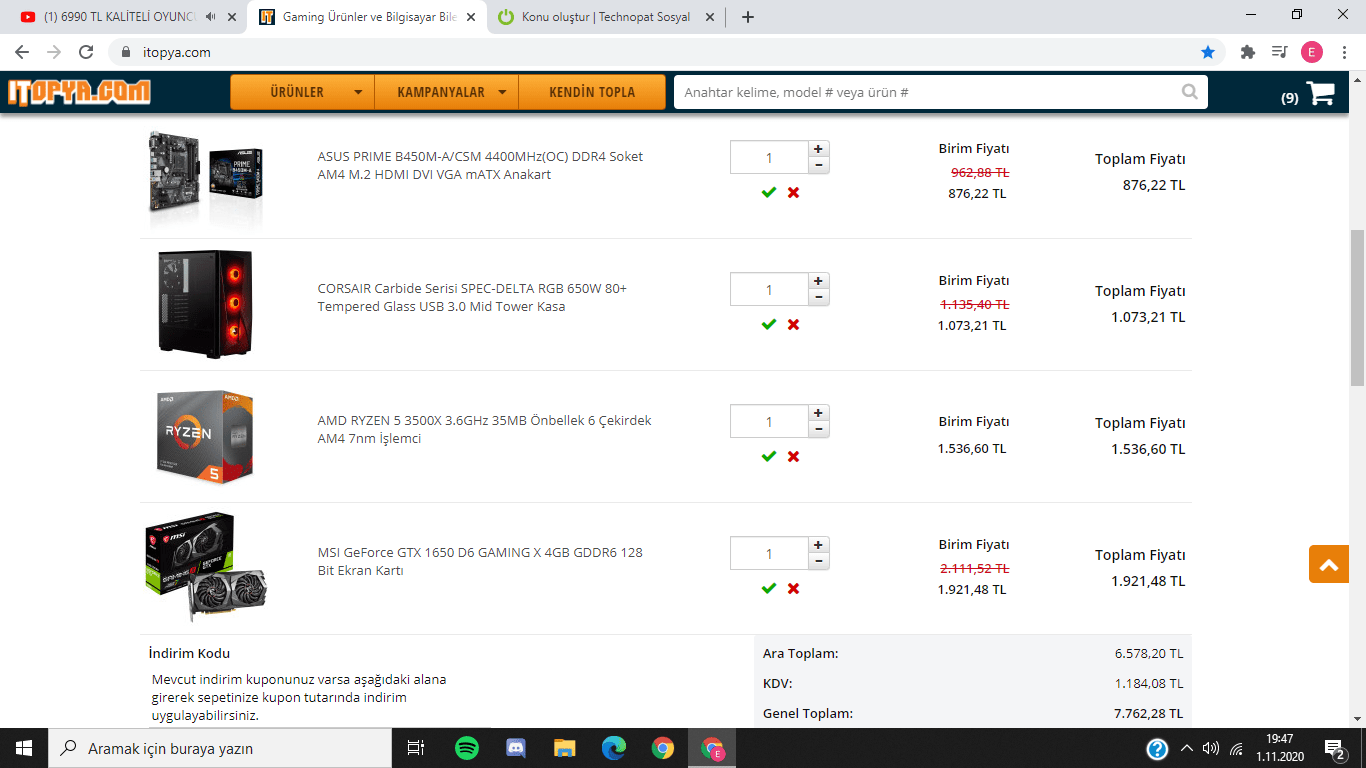Open a new Chrome tab

[748, 17]
